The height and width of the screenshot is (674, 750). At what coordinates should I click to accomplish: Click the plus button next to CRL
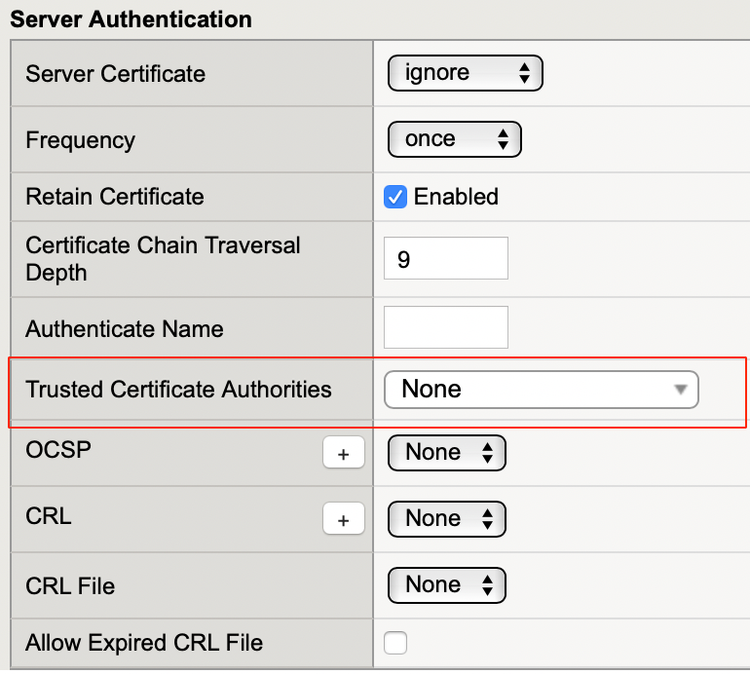click(x=343, y=520)
